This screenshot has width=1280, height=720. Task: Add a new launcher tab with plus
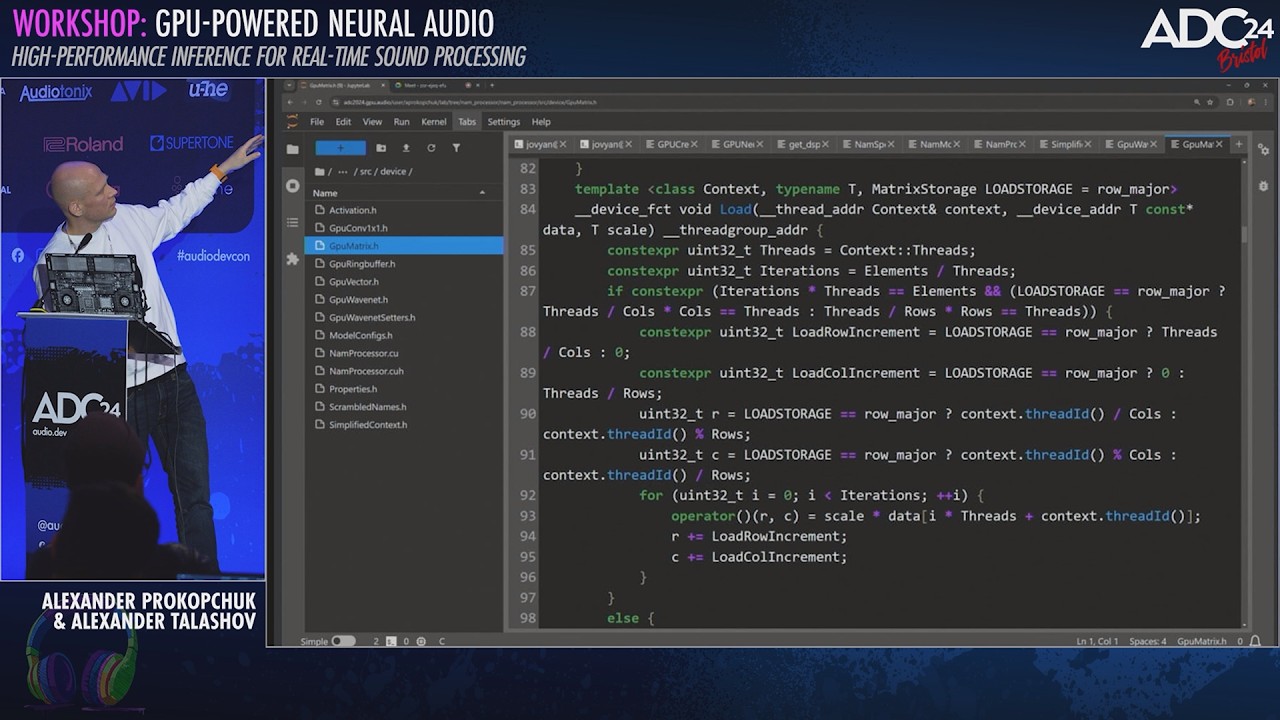tap(1238, 144)
